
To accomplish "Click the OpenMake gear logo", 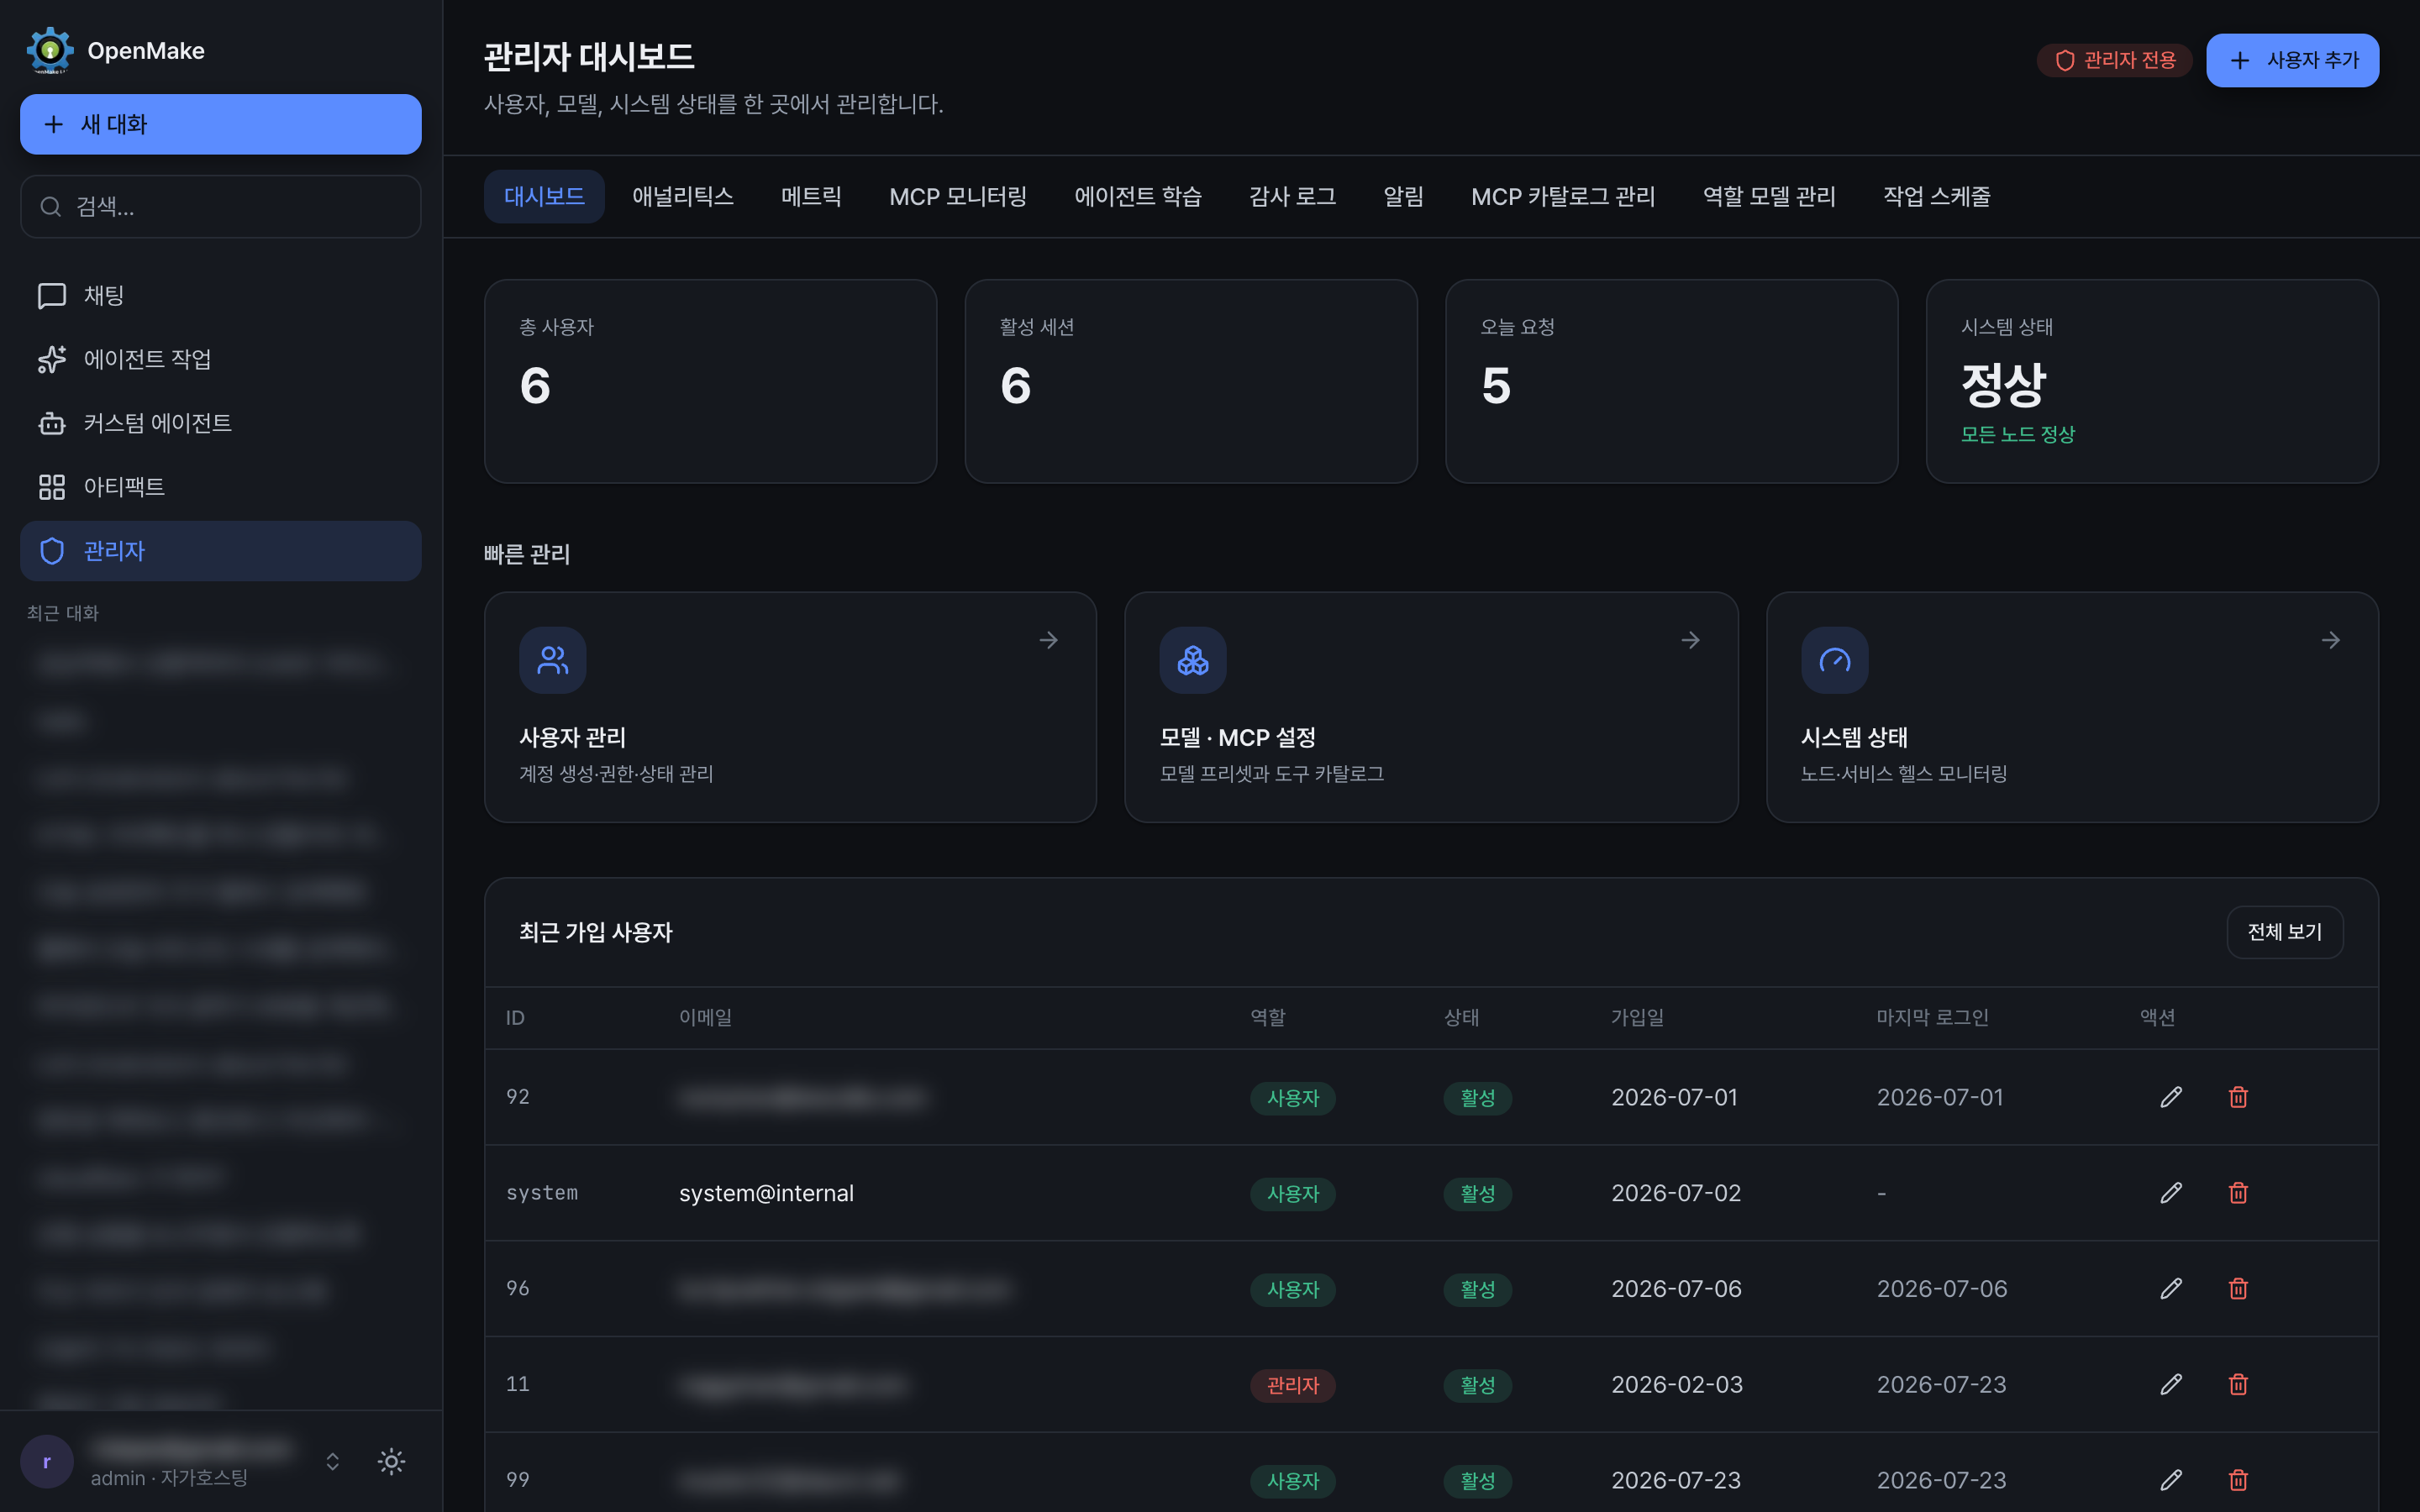I will point(50,50).
